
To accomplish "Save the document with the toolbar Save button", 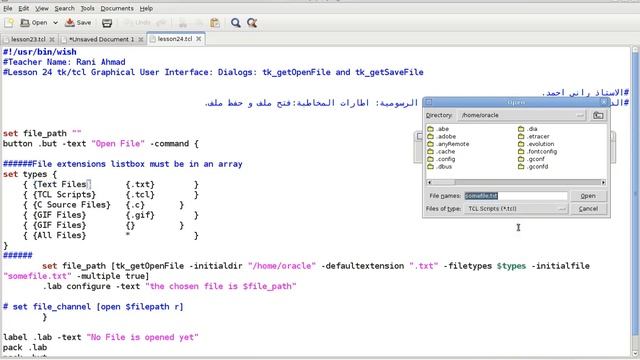I will 78,23.
